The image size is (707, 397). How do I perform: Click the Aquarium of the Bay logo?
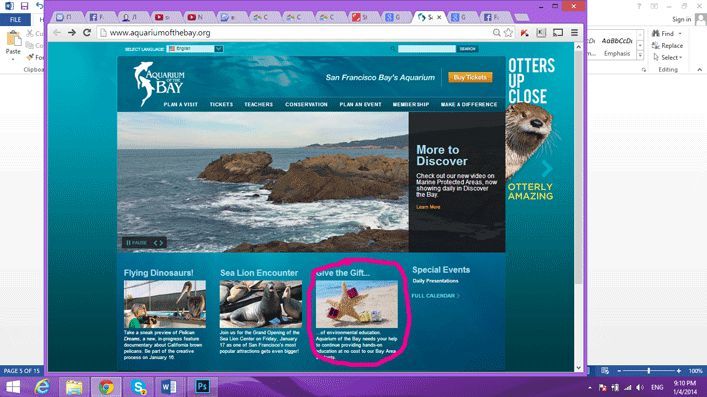(159, 83)
